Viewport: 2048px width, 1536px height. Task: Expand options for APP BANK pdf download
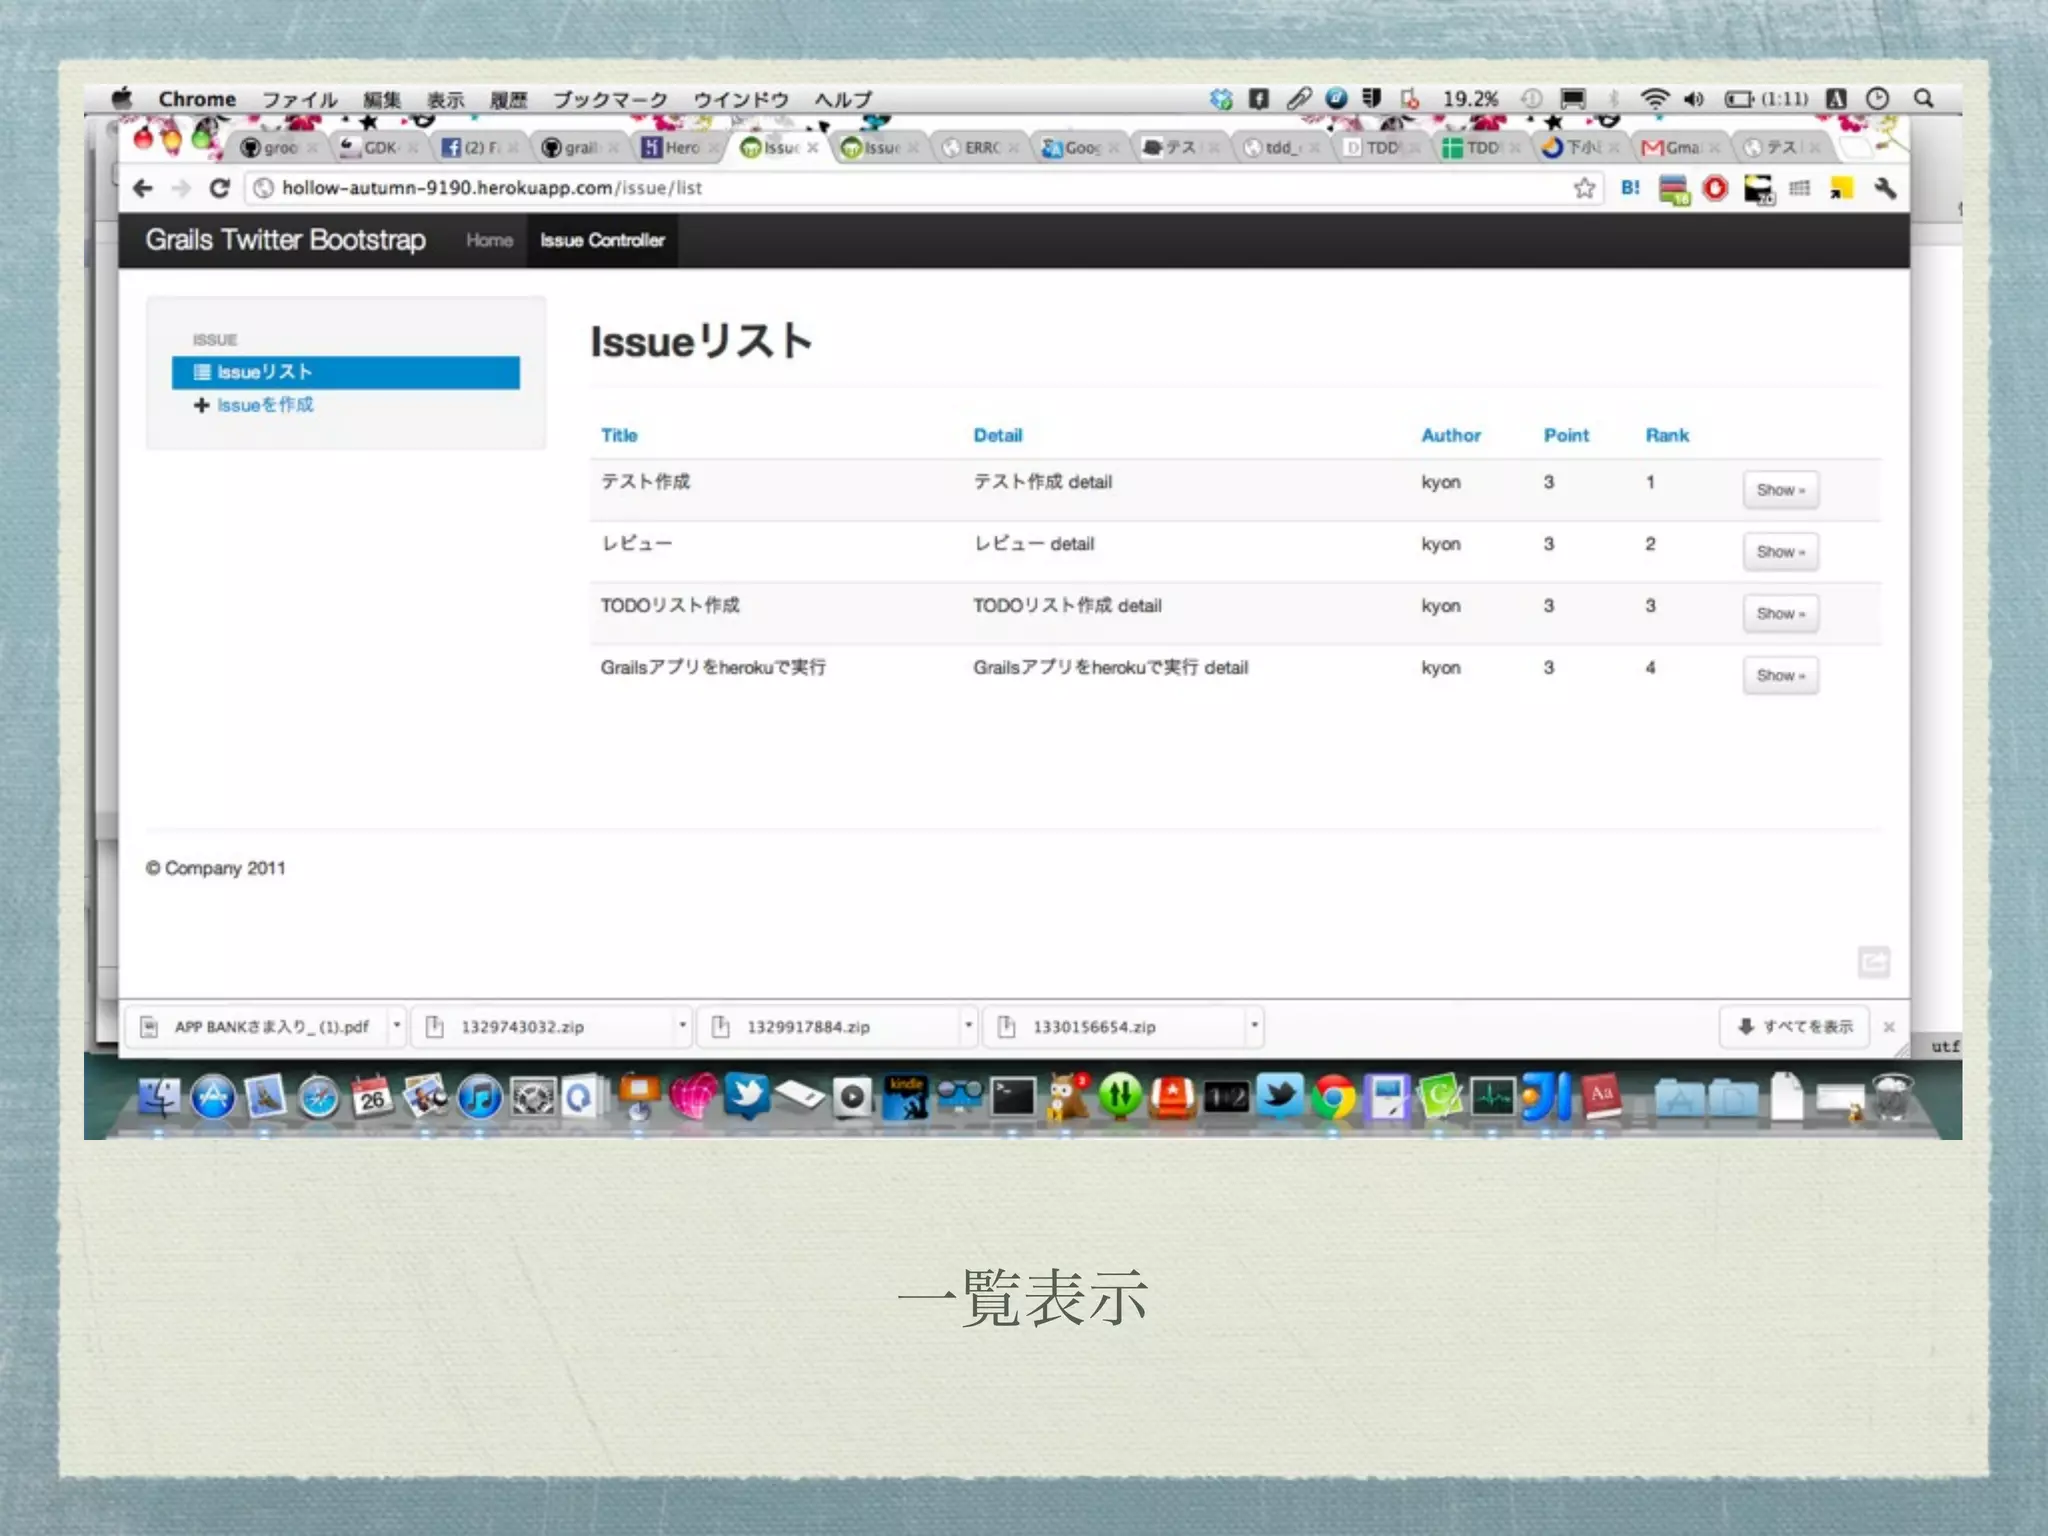396,1026
